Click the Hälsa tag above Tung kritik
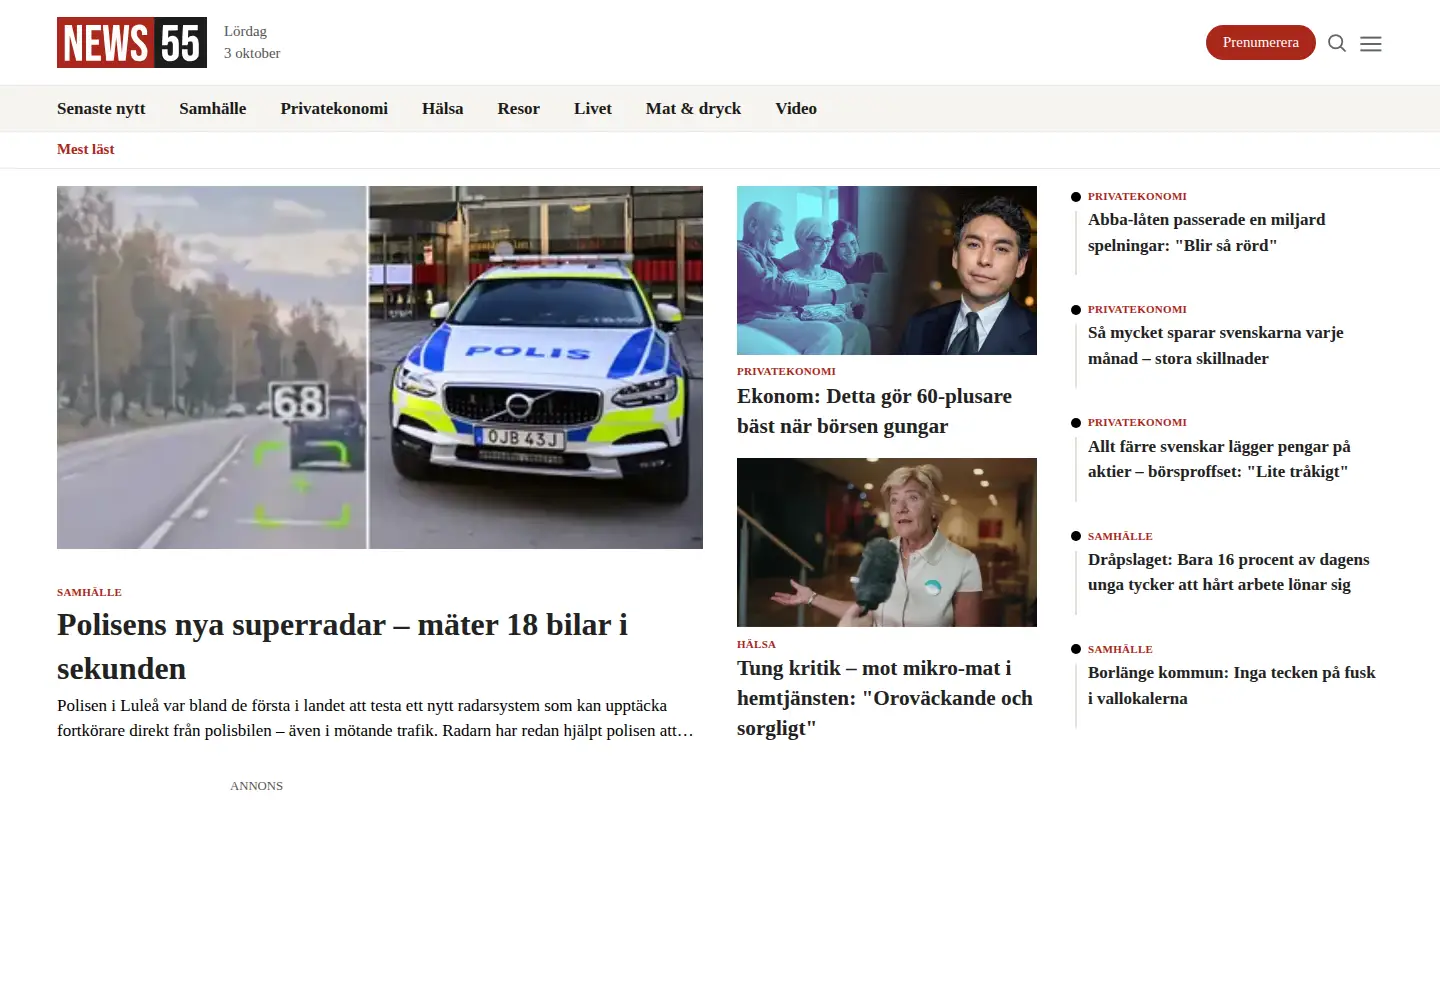The height and width of the screenshot is (1000, 1440). pos(756,644)
